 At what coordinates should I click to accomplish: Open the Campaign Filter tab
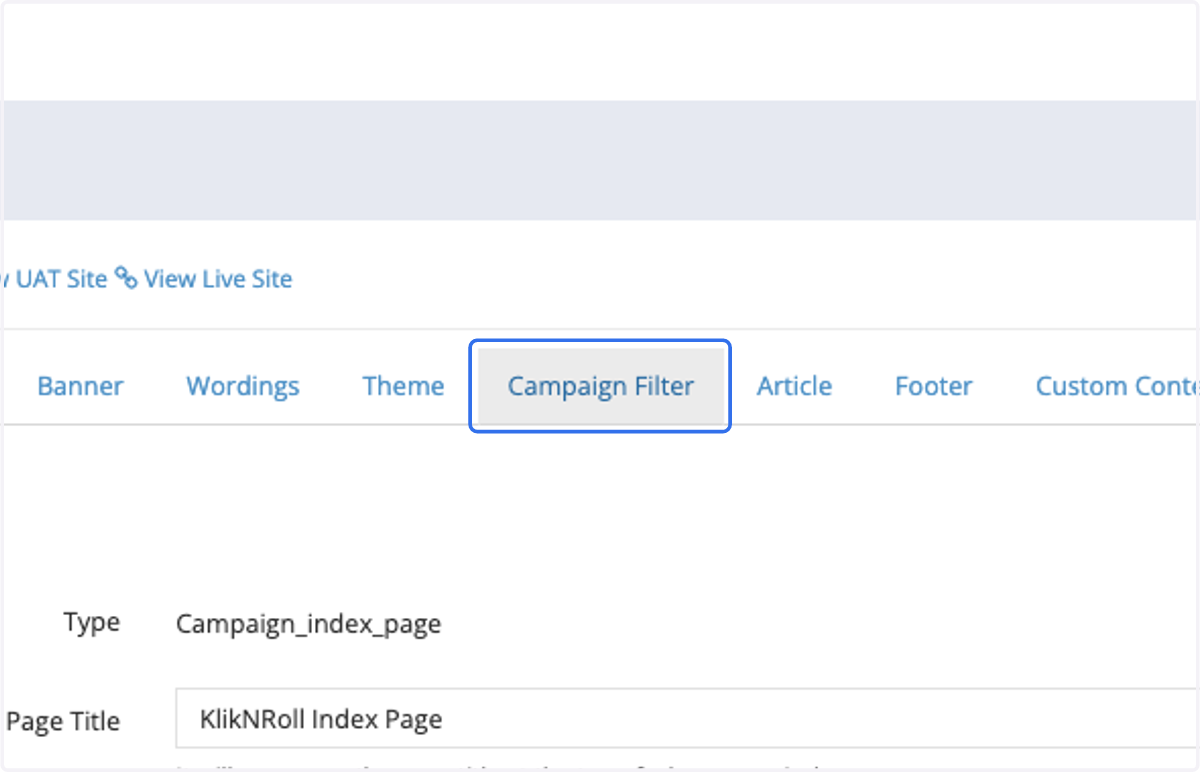[600, 386]
